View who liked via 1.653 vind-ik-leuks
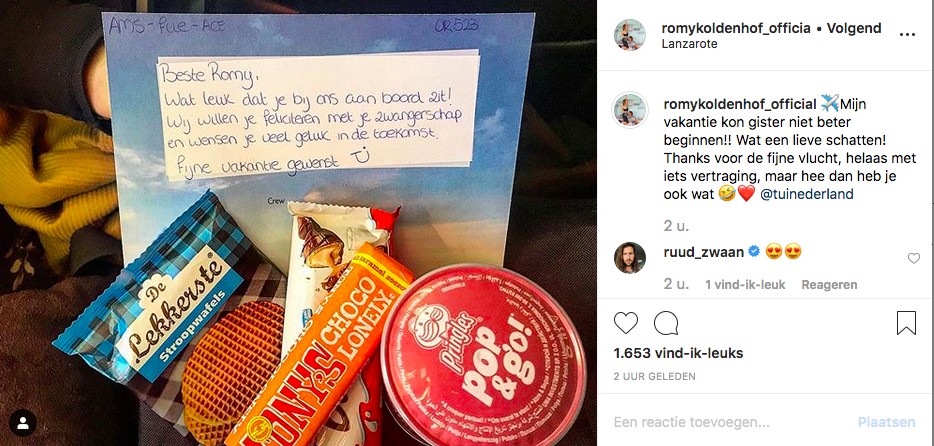 tap(678, 353)
